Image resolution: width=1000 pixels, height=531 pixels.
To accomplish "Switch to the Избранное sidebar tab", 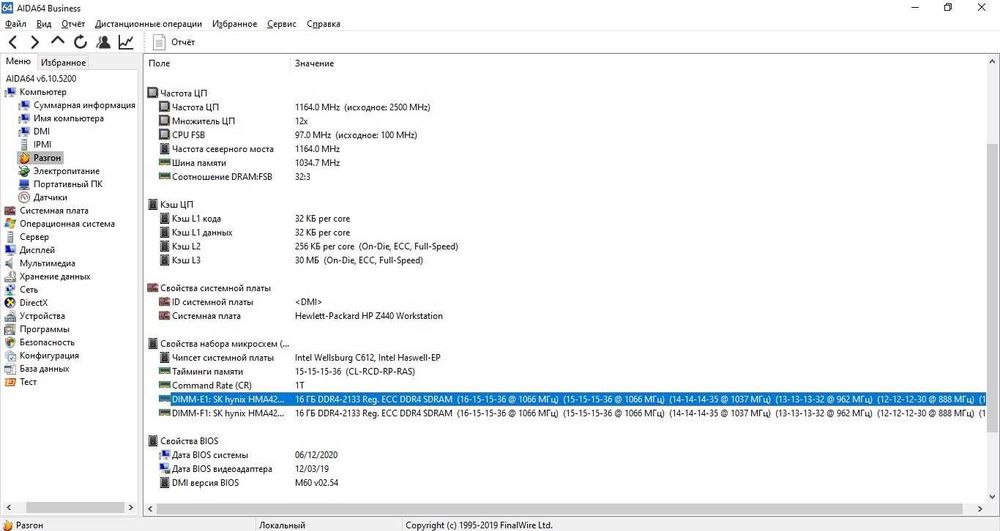I will click(63, 62).
